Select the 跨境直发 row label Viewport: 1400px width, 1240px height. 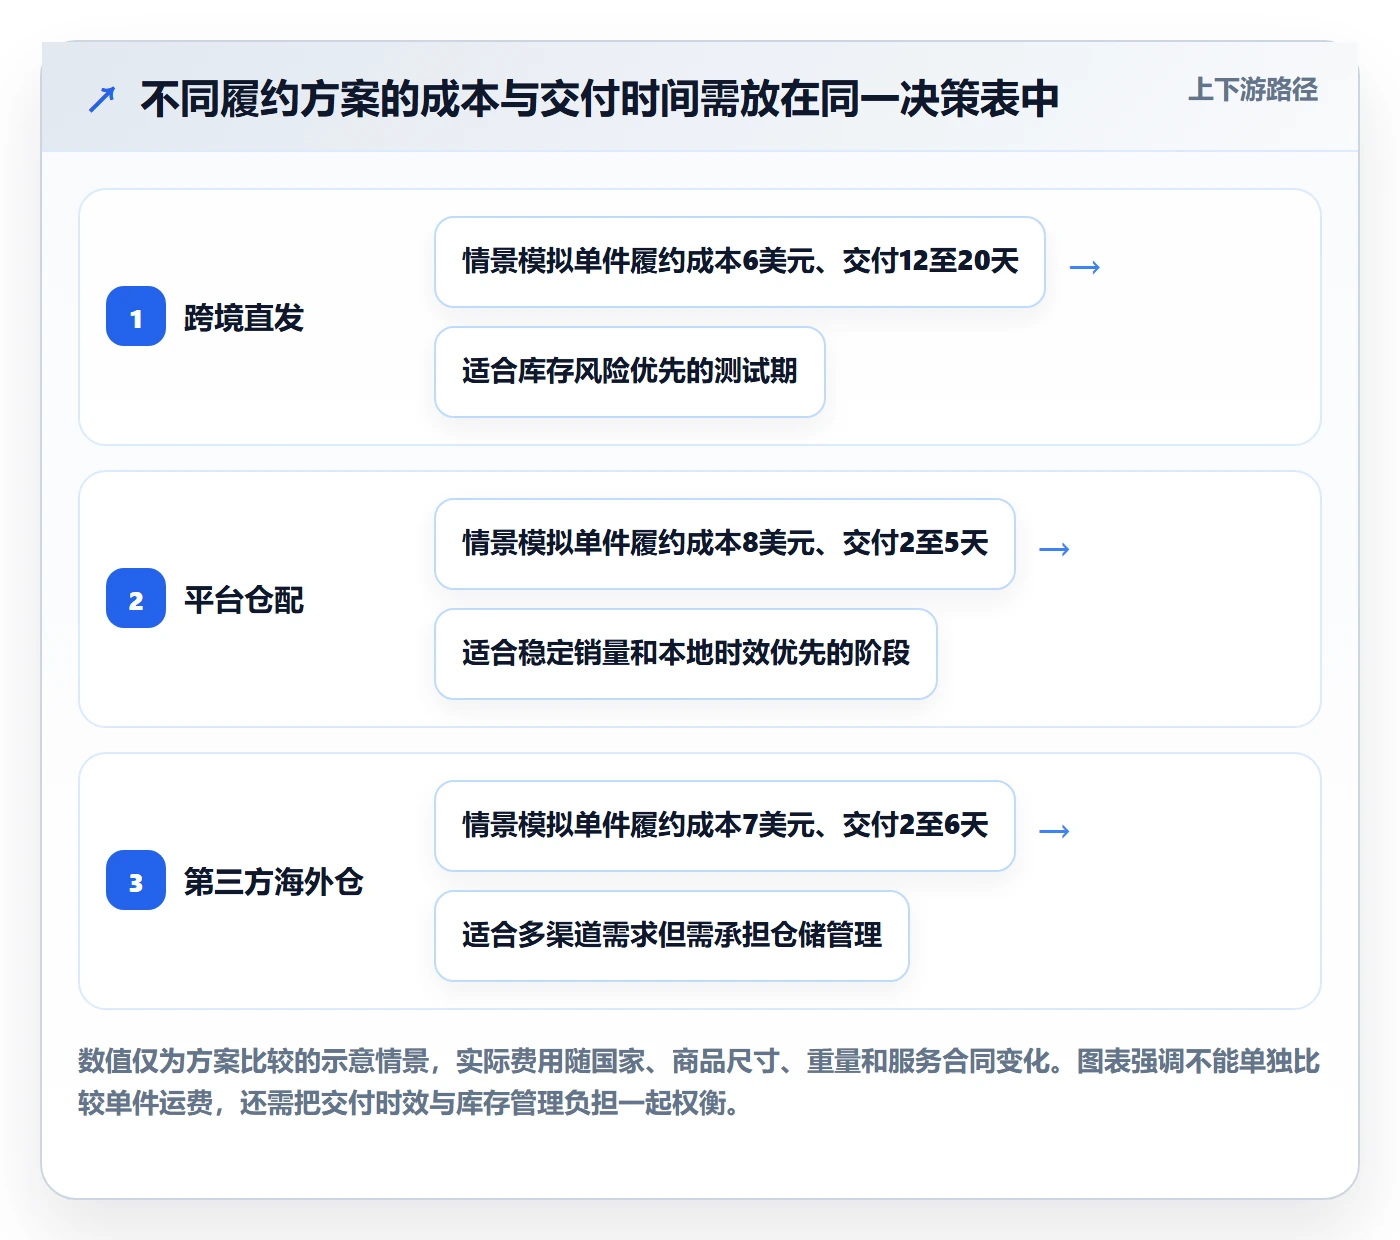click(244, 317)
